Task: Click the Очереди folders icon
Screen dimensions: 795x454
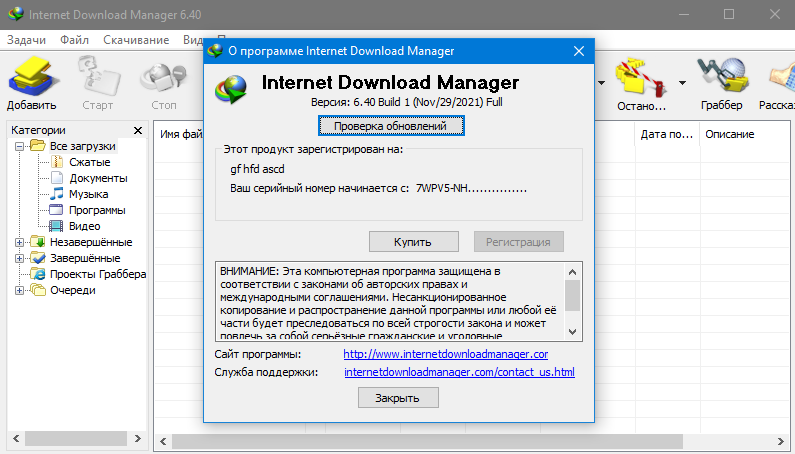Action: click(38, 290)
